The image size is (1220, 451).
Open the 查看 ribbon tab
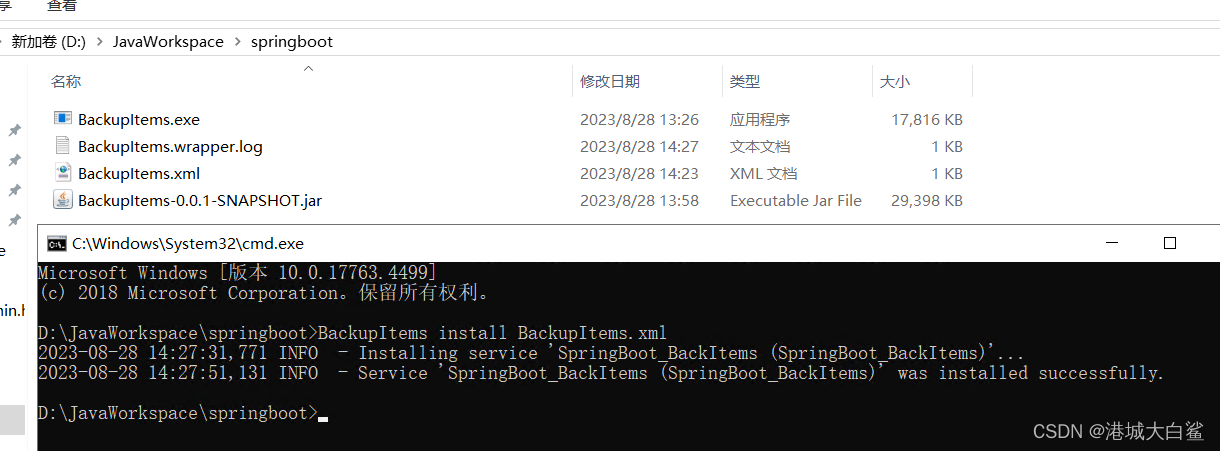tap(61, 6)
